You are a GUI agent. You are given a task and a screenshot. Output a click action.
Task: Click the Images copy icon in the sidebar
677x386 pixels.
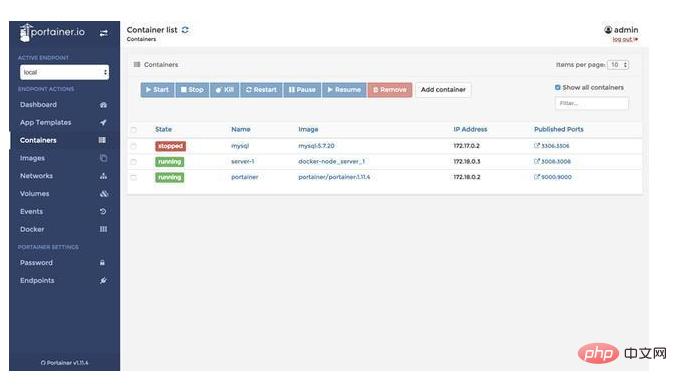tap(103, 158)
